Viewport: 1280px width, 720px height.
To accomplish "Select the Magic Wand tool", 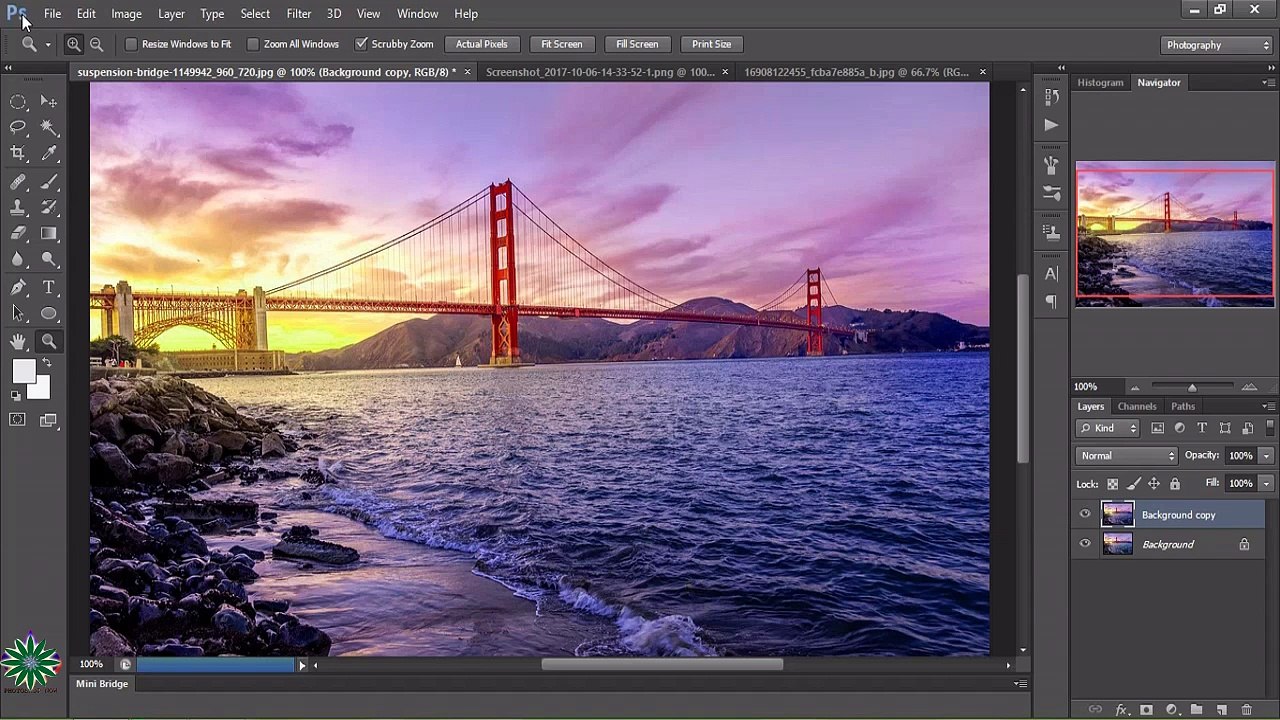I will pos(49,127).
